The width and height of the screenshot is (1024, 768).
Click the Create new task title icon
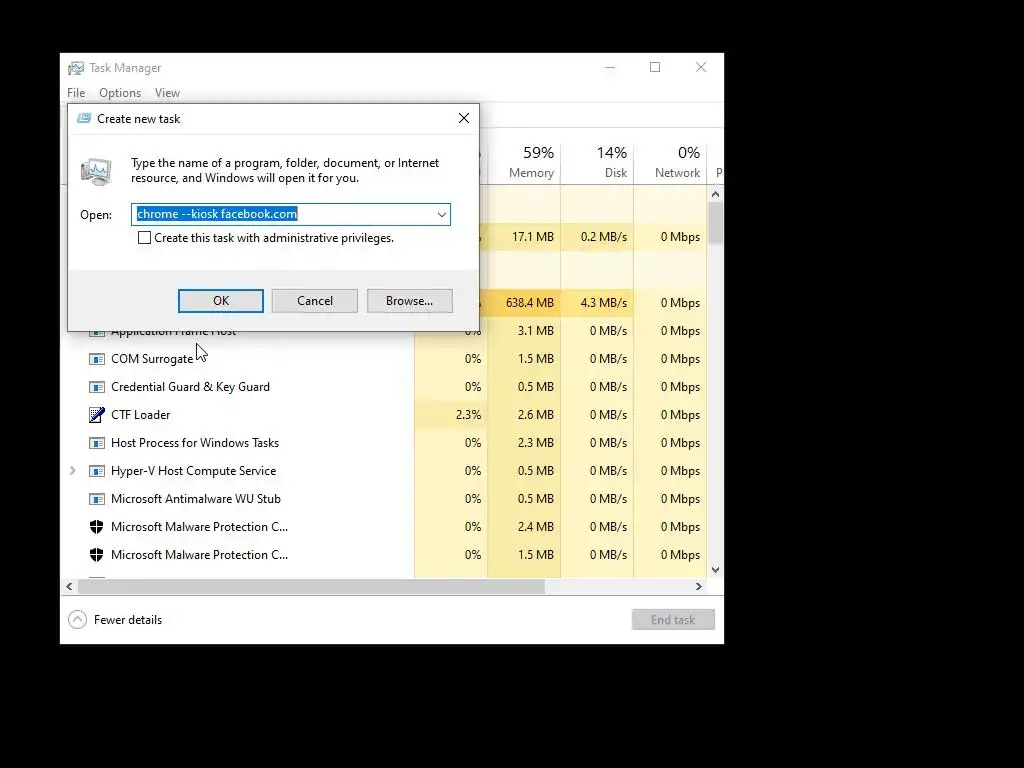coord(84,118)
